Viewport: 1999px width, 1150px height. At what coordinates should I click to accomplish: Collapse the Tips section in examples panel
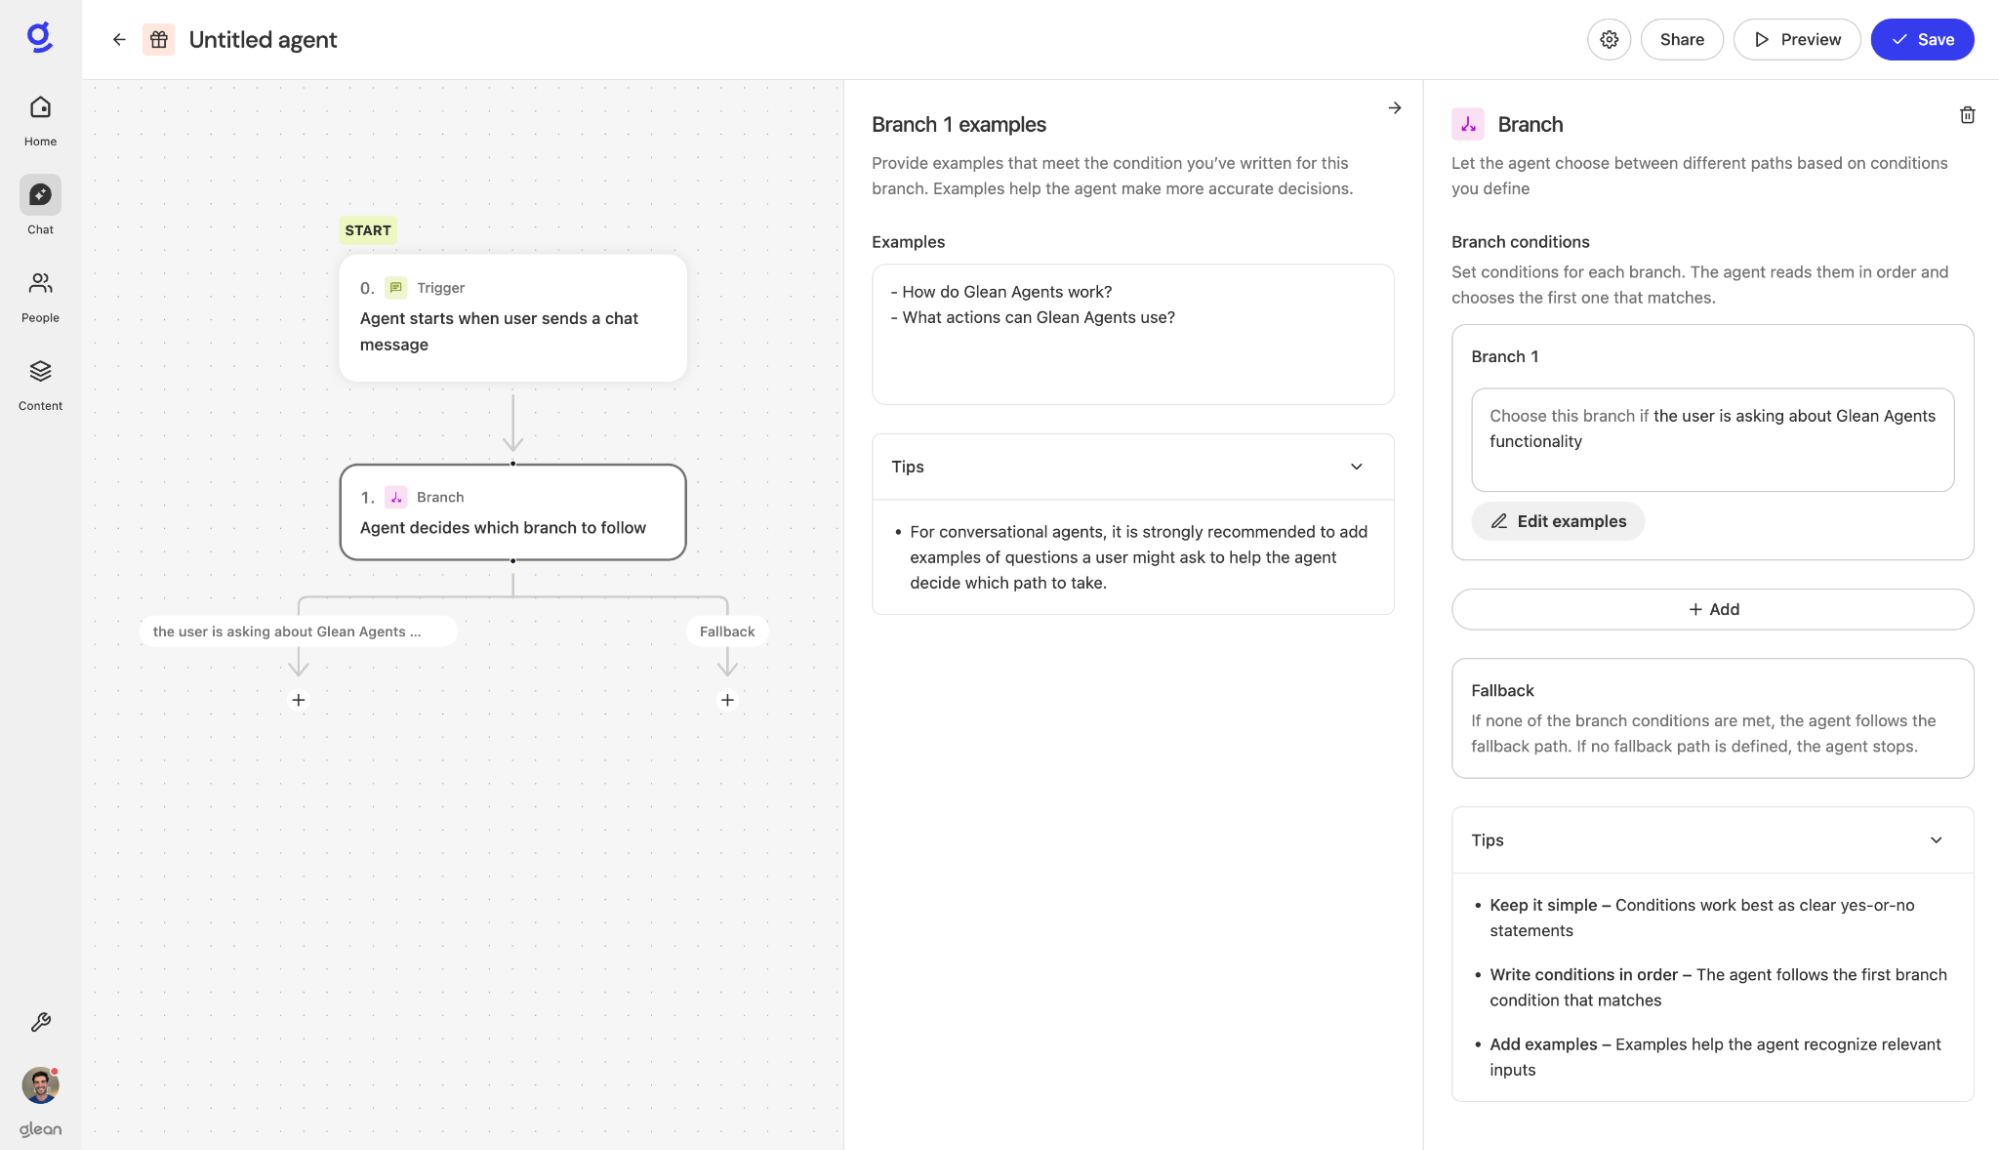1356,467
